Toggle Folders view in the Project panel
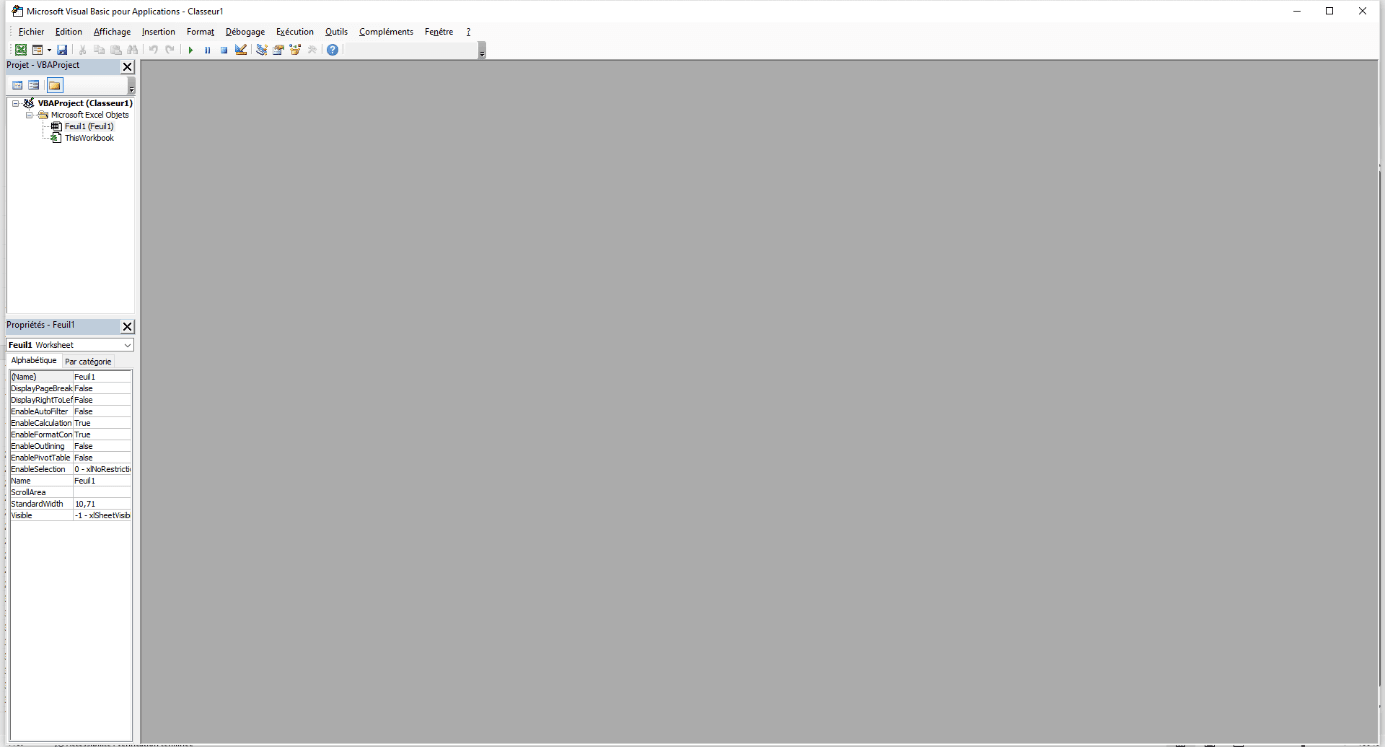This screenshot has height=747, width=1385. coord(55,85)
